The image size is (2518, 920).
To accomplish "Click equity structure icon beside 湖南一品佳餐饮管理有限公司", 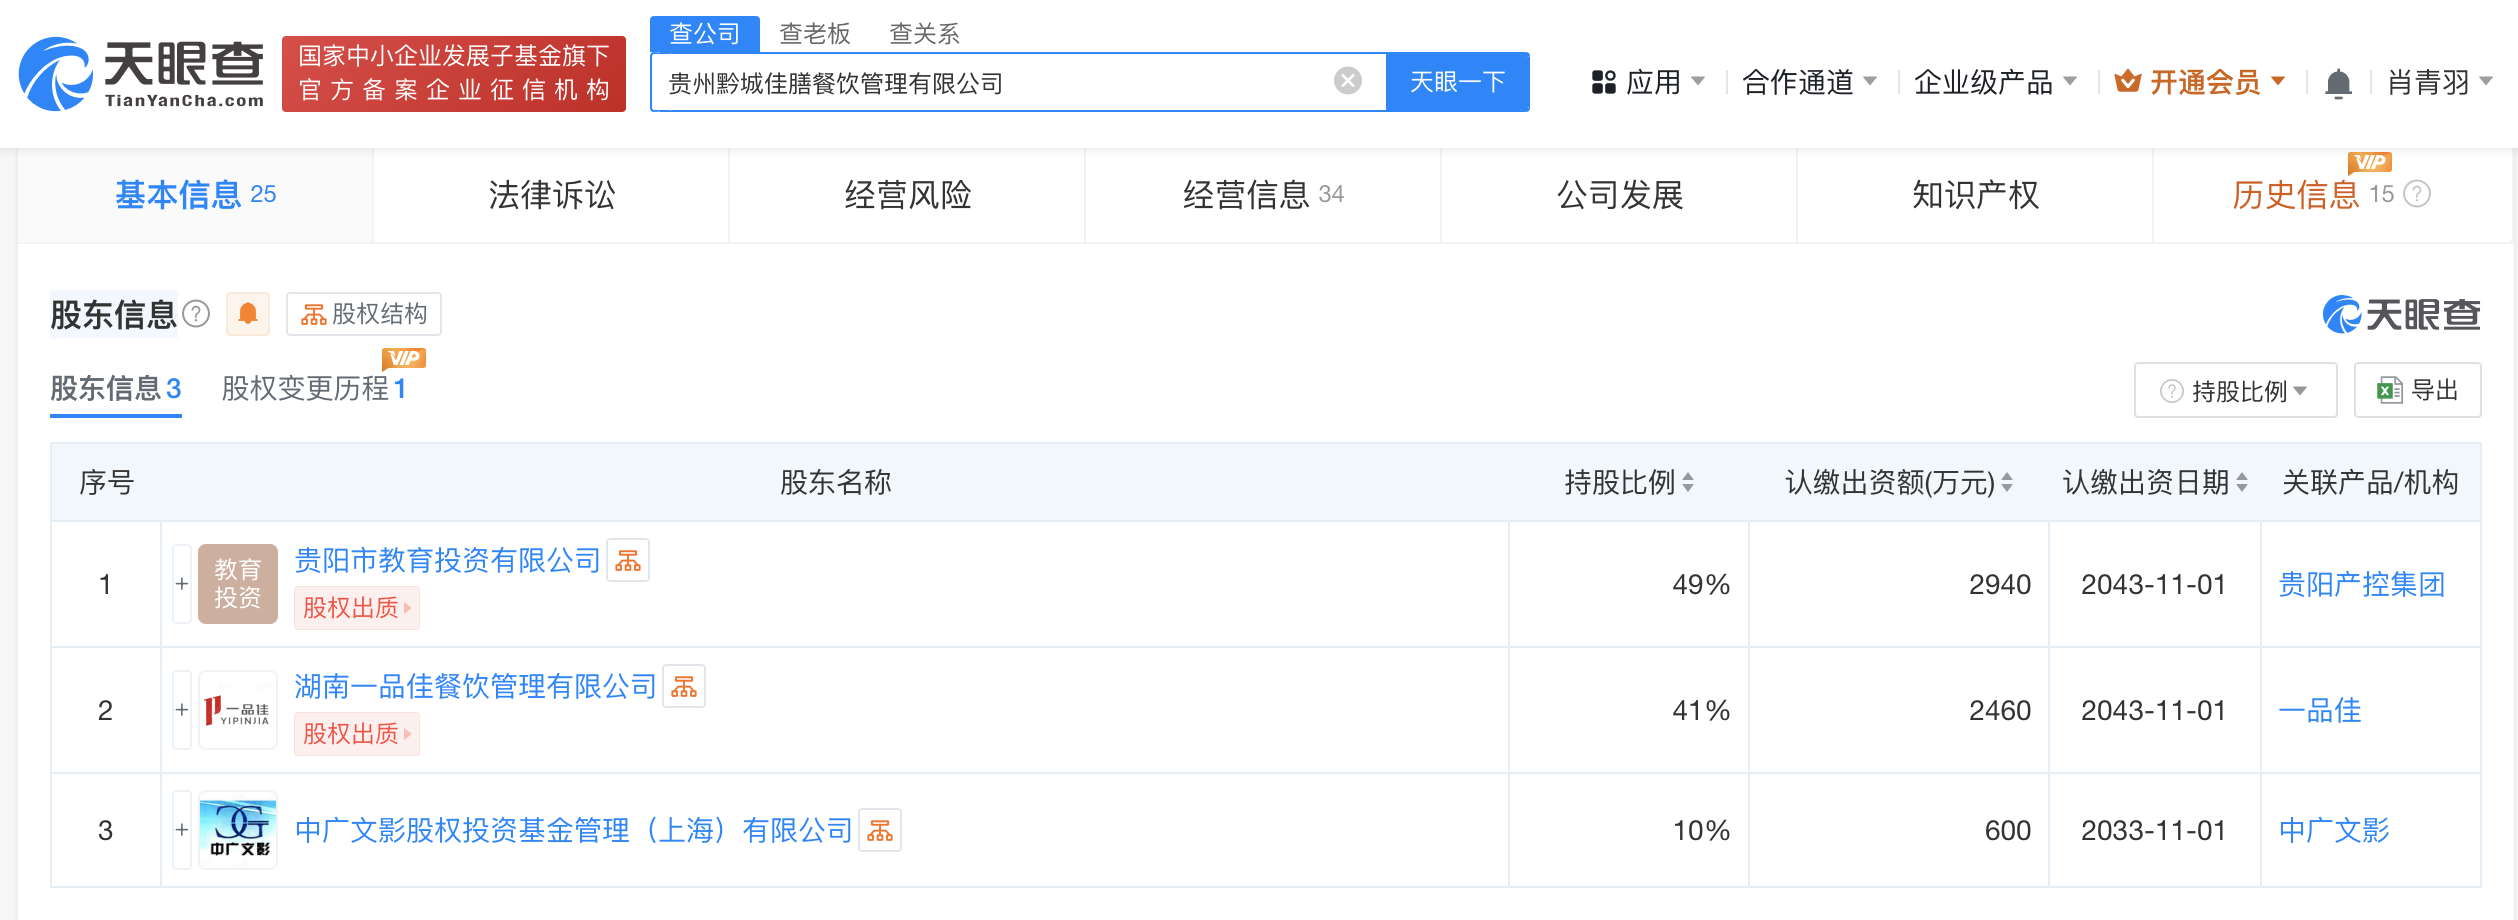I will tap(684, 686).
